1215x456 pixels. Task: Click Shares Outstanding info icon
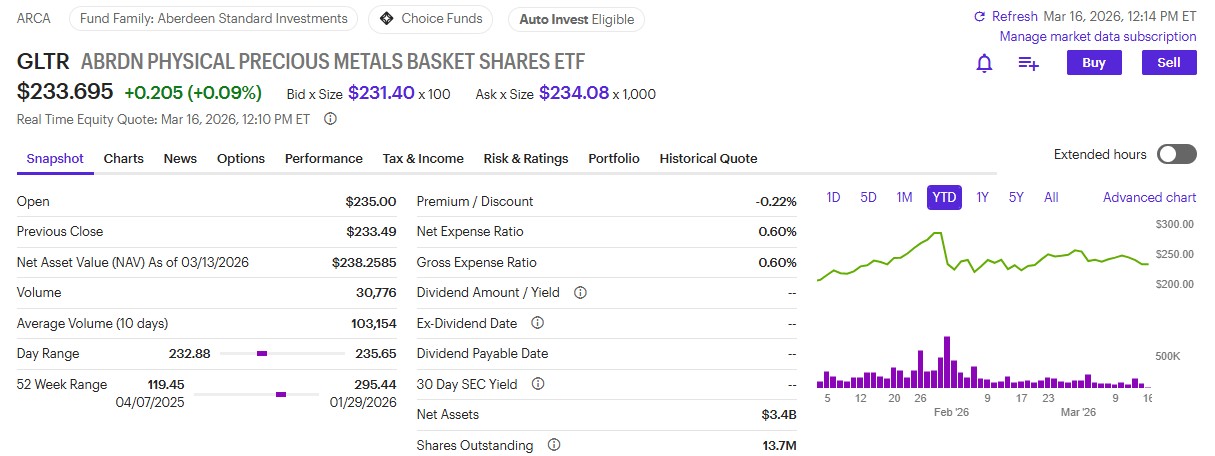[x=554, y=445]
